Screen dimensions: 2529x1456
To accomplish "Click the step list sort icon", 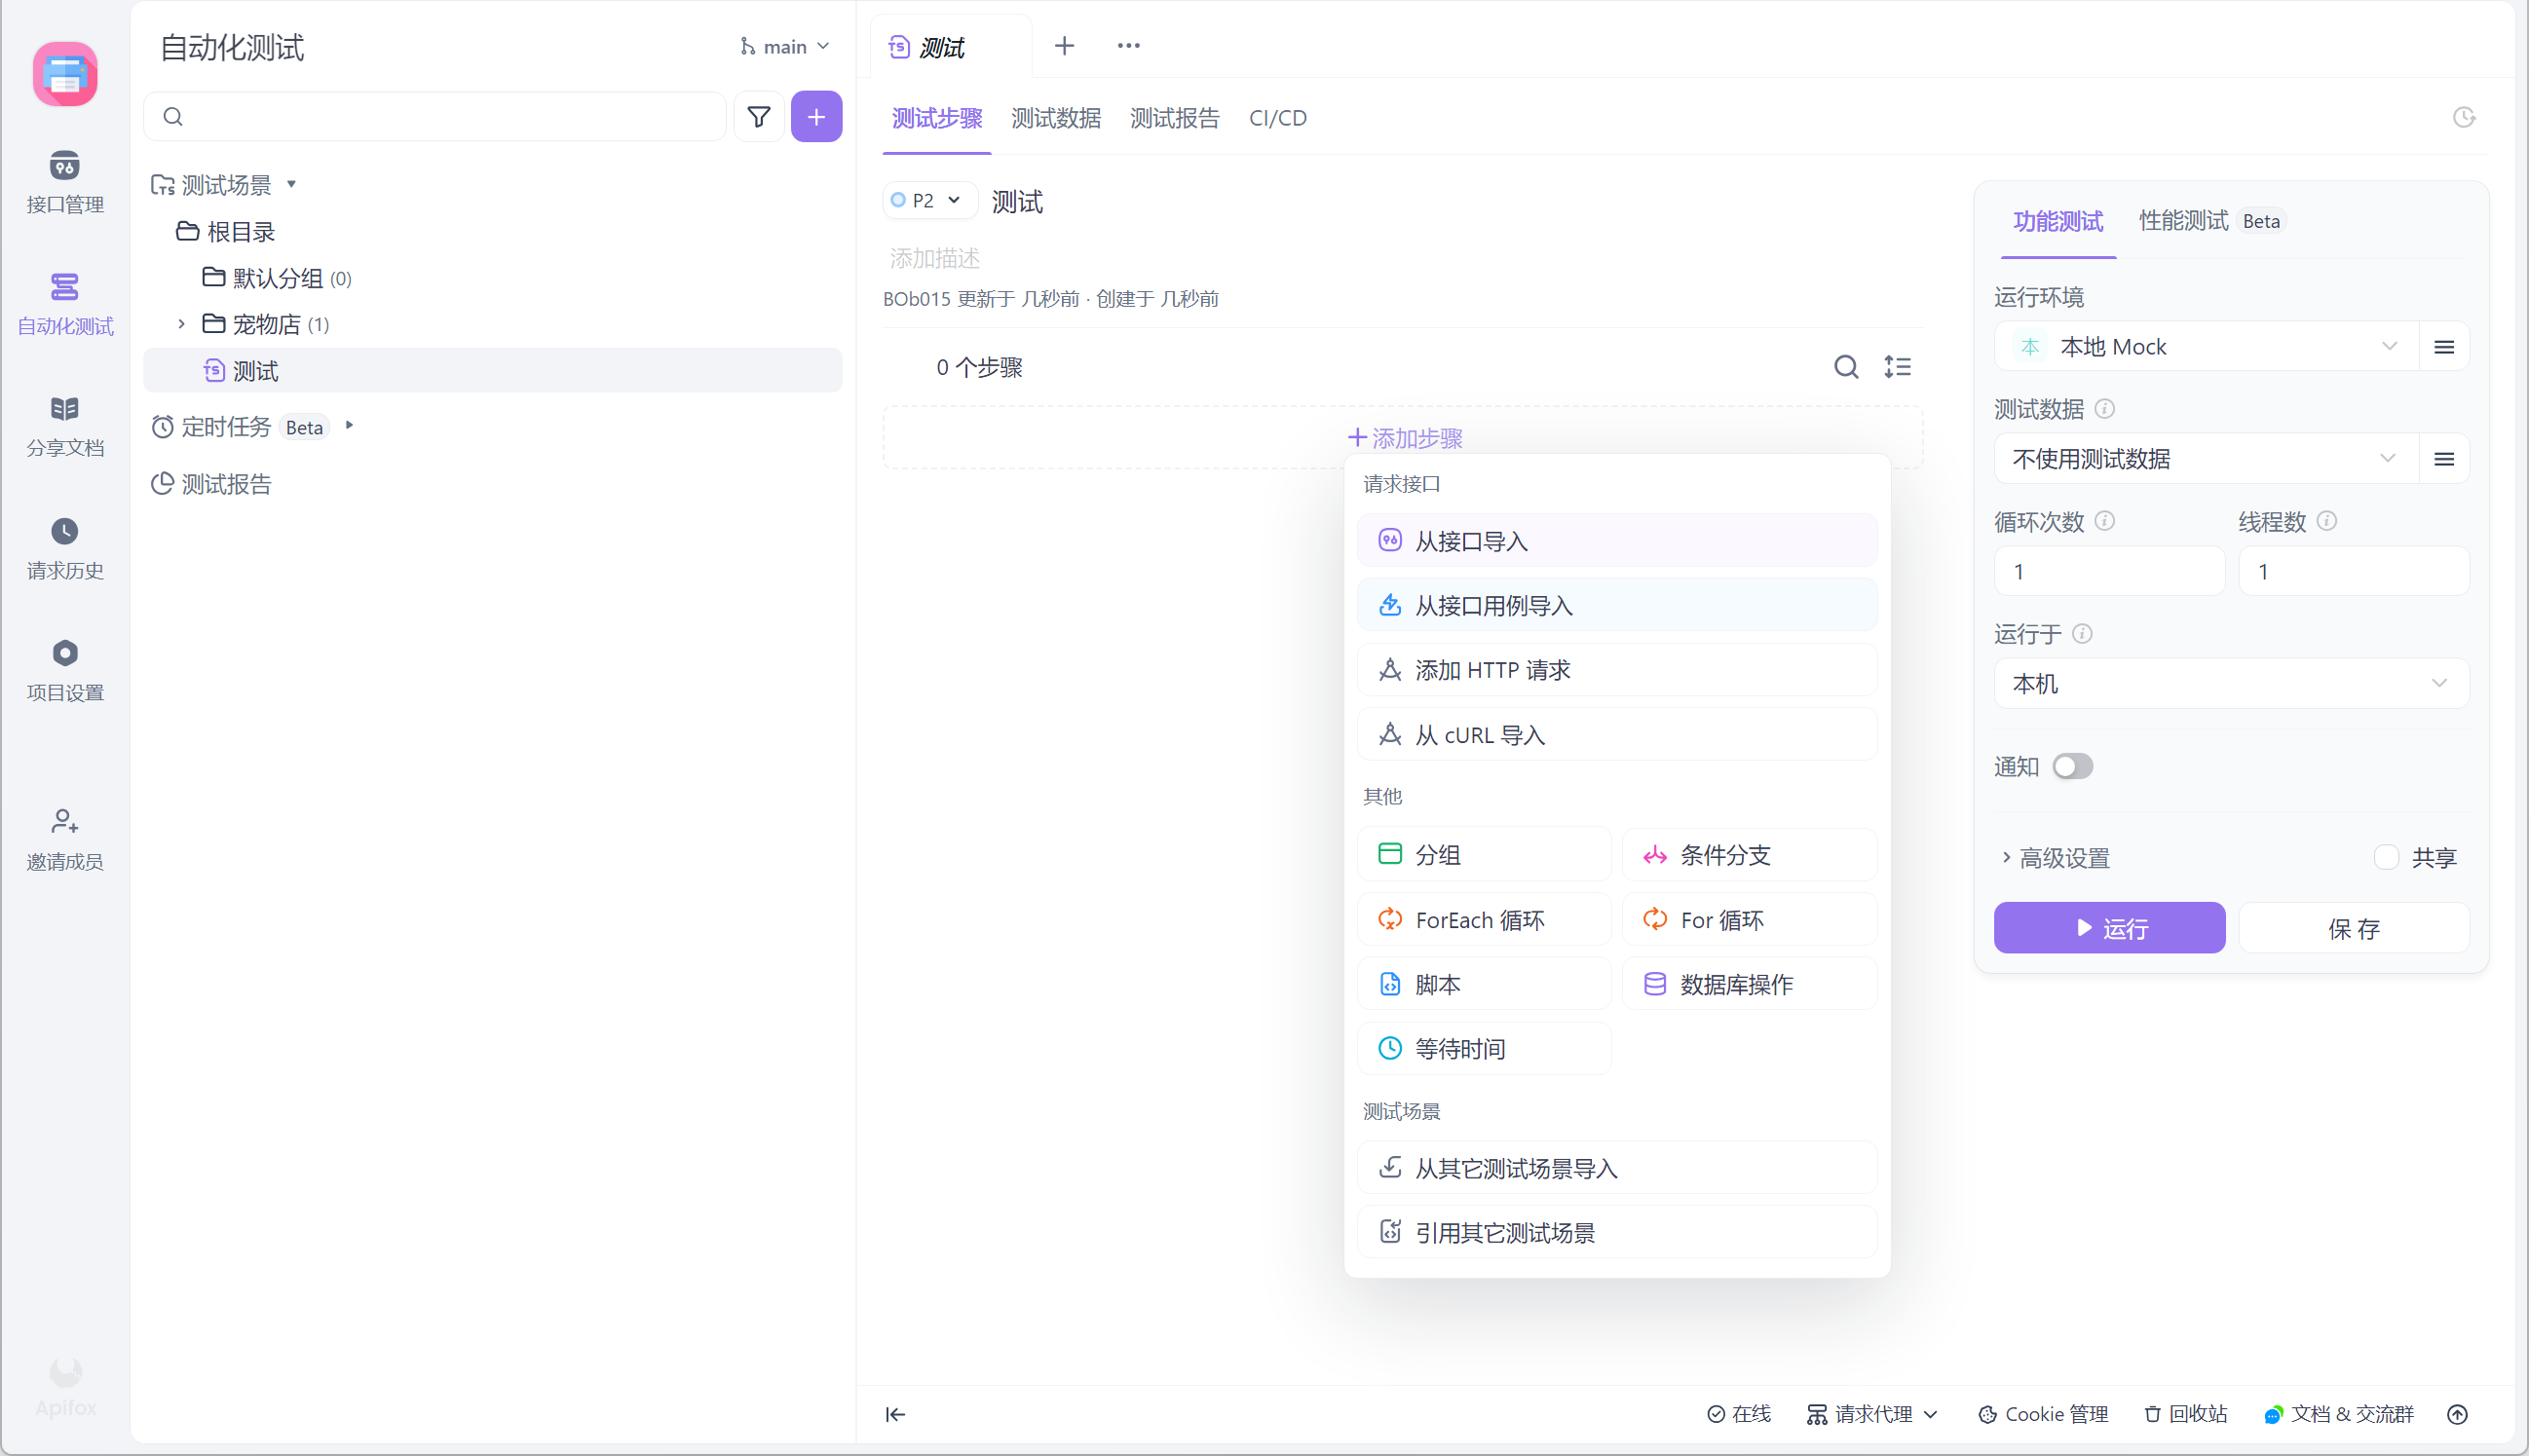I will coord(1897,367).
